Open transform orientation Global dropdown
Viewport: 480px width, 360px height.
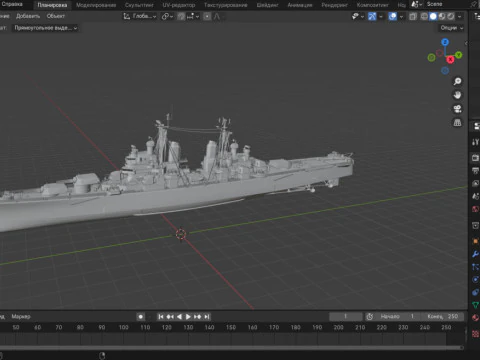[x=140, y=16]
